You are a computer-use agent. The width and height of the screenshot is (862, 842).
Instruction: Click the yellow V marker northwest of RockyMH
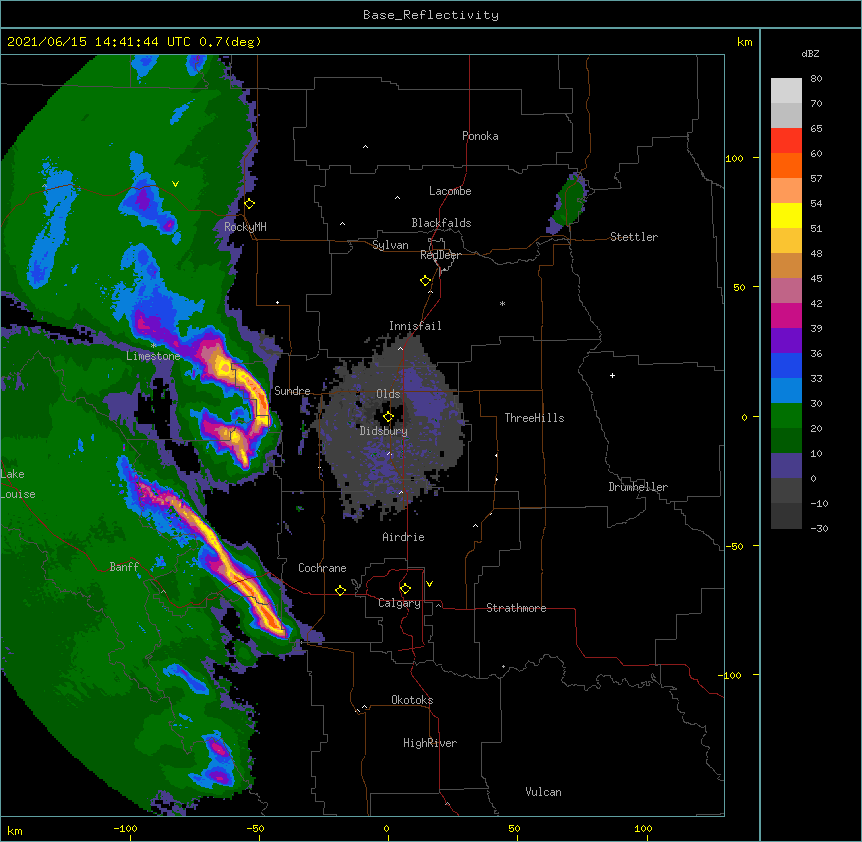coord(175,184)
